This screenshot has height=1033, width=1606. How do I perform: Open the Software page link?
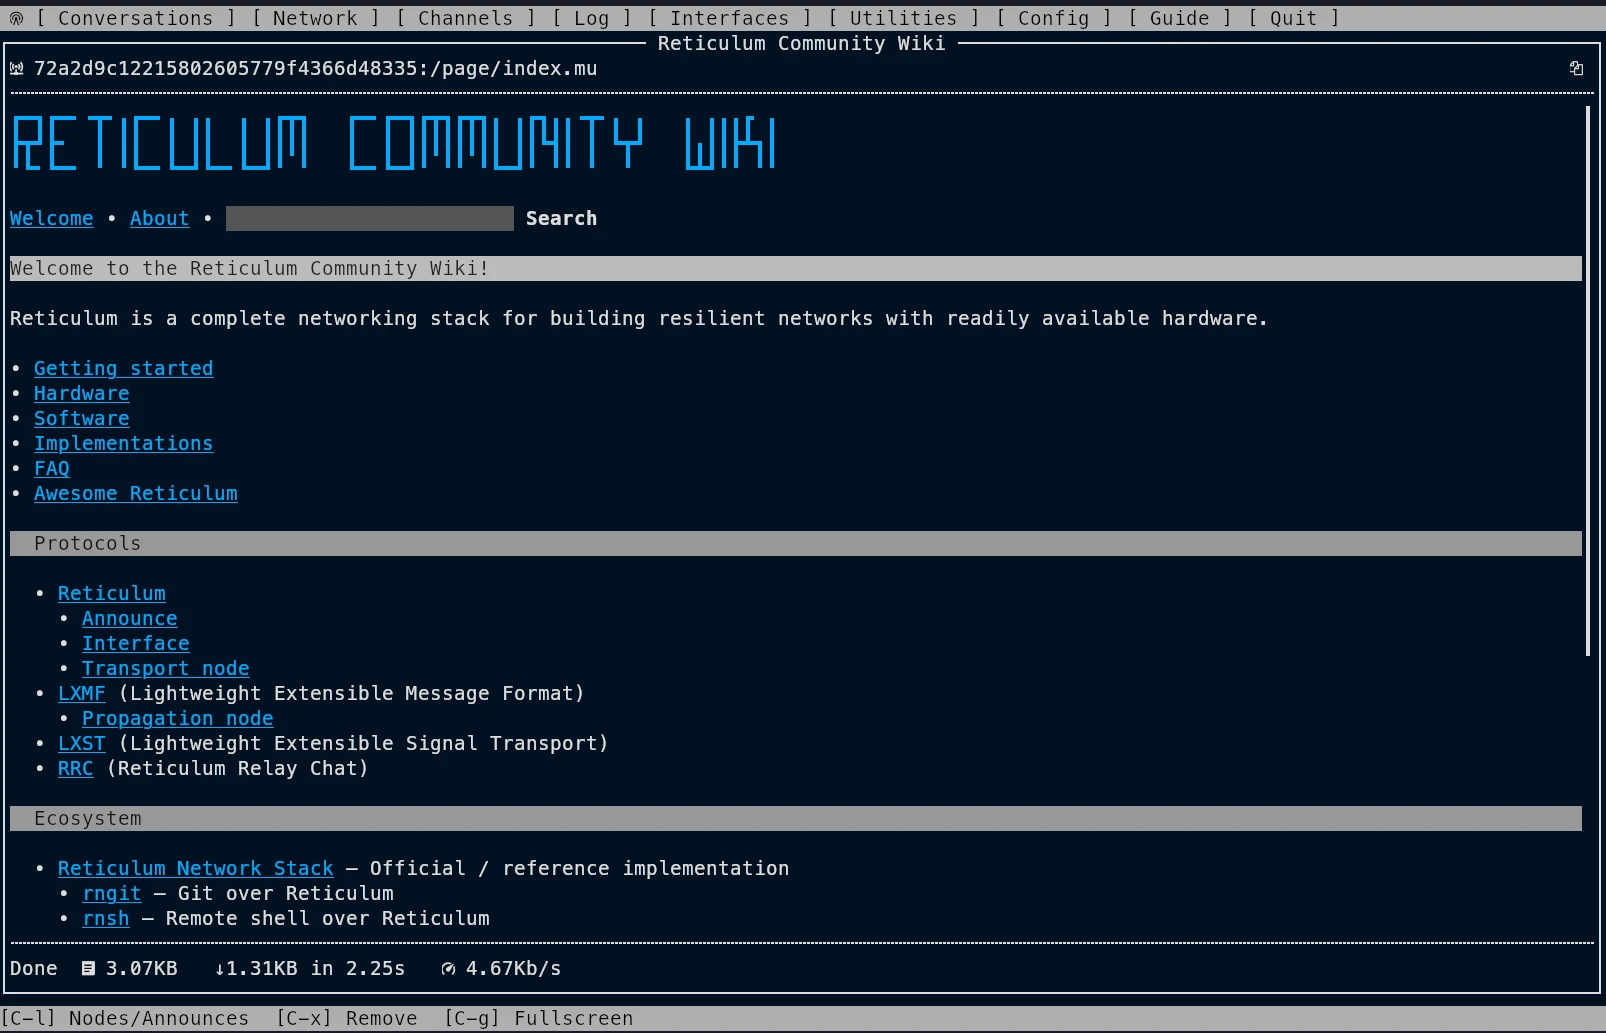pyautogui.click(x=82, y=418)
